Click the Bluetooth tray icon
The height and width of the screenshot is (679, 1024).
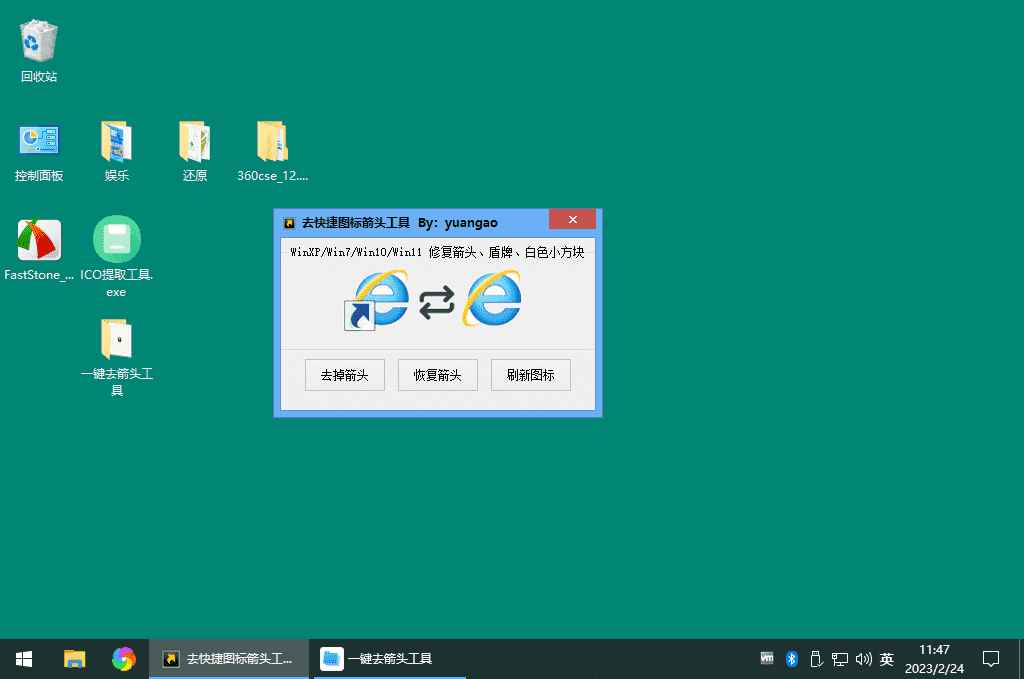click(x=792, y=659)
